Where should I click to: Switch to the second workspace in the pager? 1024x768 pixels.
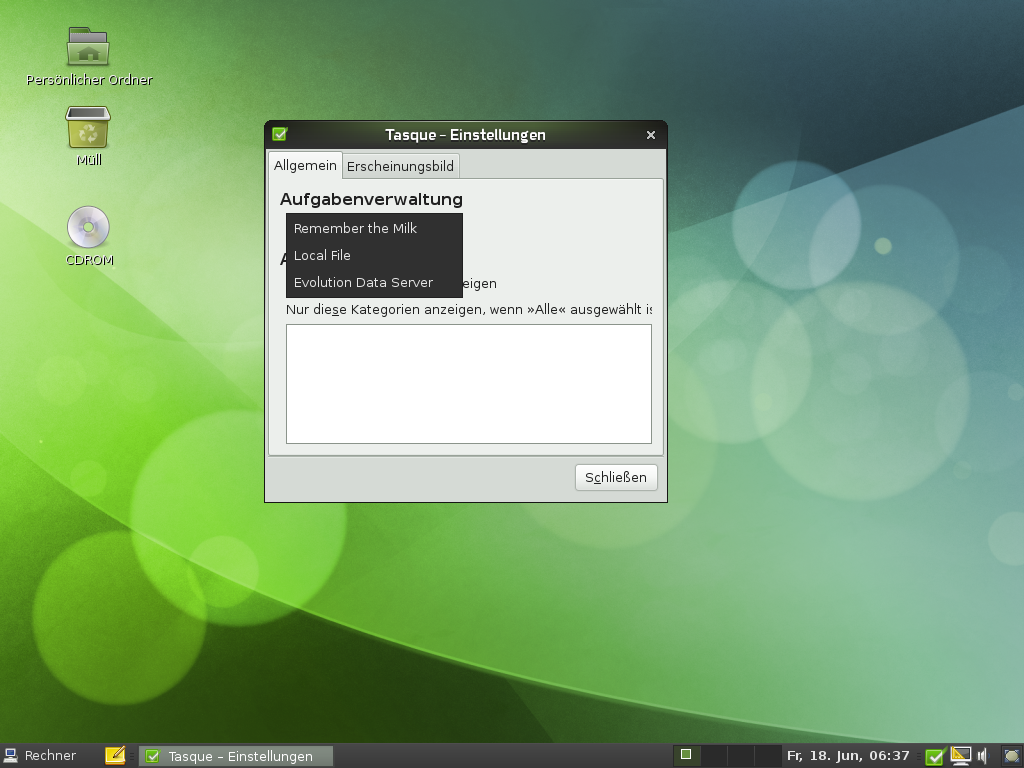[712, 756]
